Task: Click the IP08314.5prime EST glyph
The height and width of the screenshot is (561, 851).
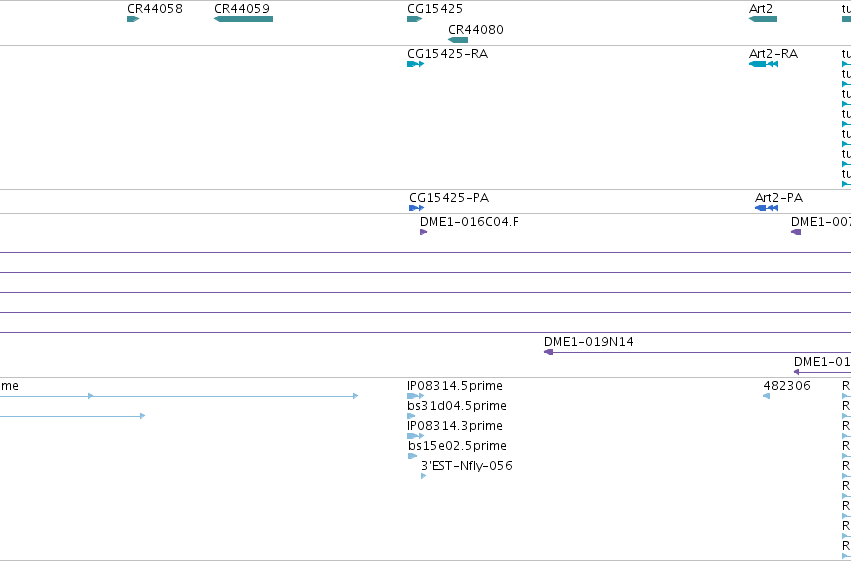Action: point(415,396)
